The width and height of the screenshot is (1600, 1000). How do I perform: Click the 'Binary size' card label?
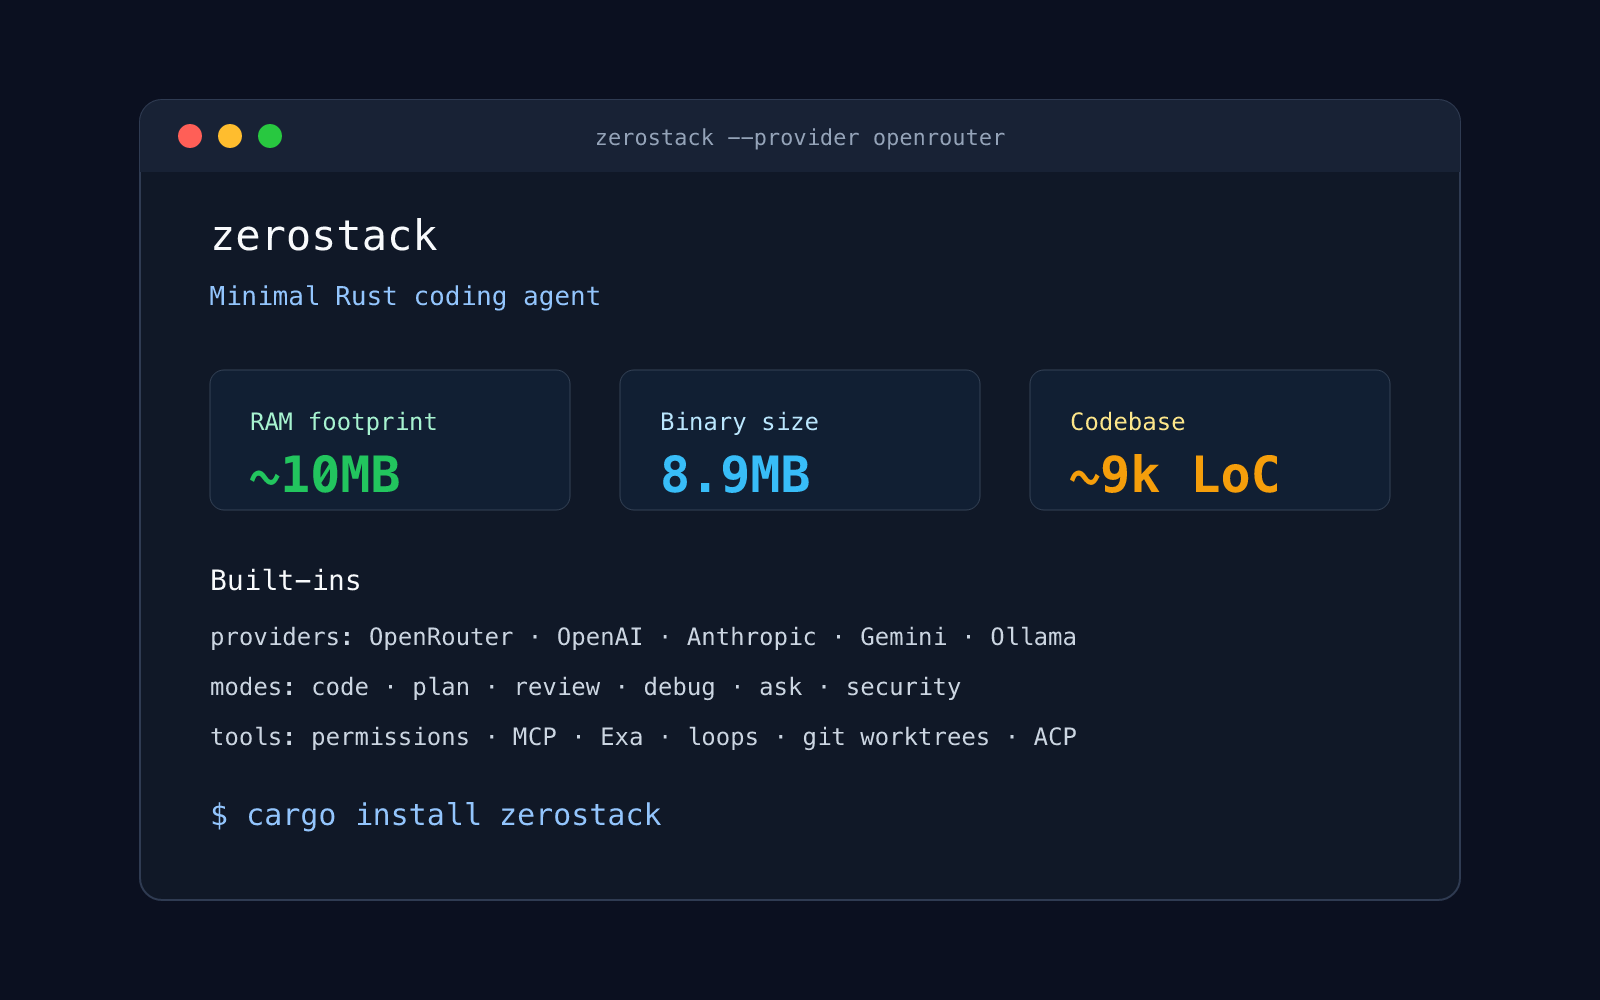coord(739,422)
